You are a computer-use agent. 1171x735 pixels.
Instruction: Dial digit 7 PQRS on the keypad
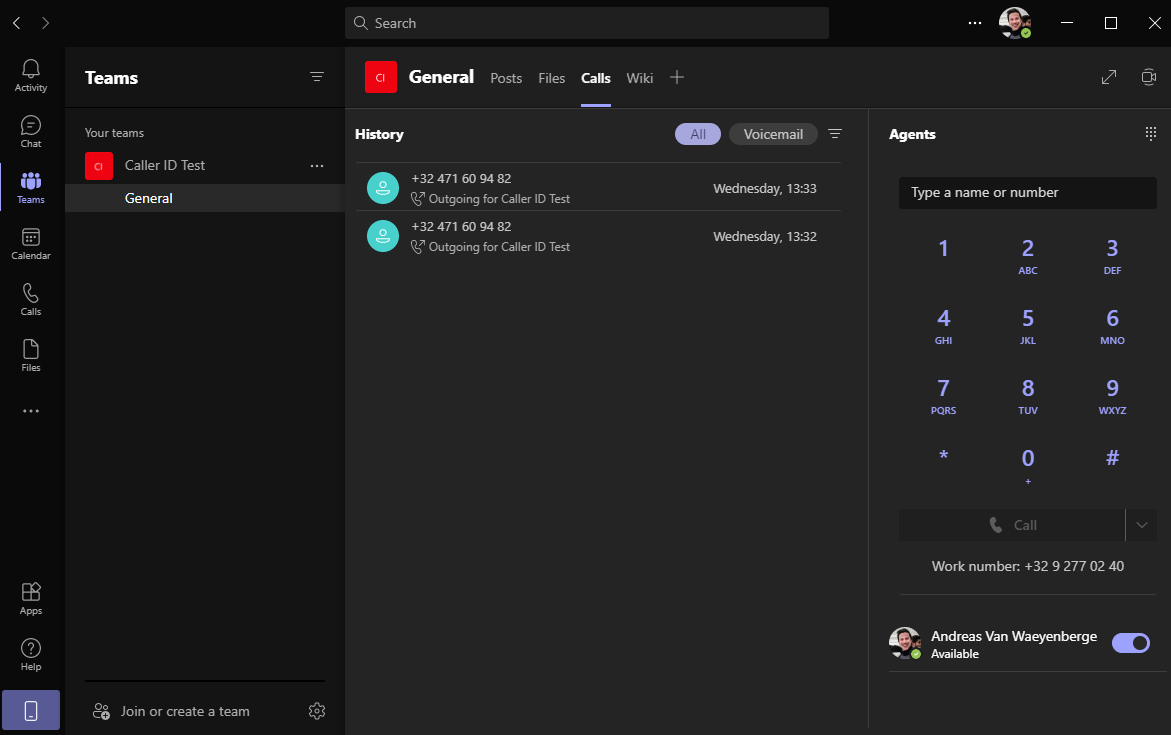[943, 396]
